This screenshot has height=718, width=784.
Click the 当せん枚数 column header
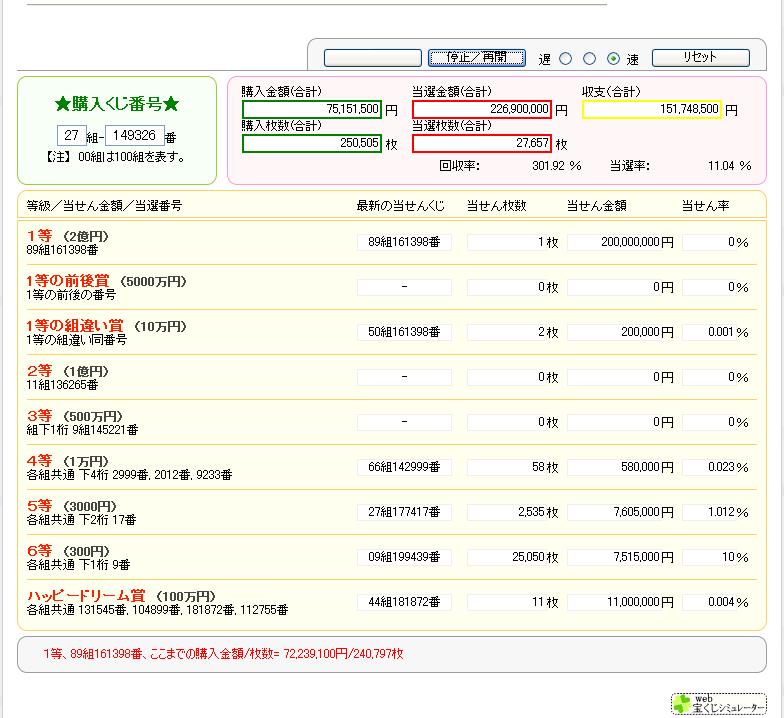(x=496, y=206)
